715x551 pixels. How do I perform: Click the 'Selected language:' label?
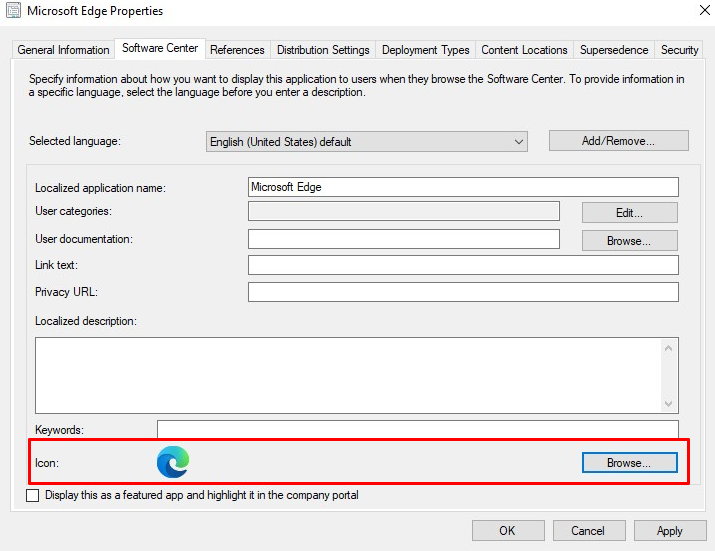75,141
